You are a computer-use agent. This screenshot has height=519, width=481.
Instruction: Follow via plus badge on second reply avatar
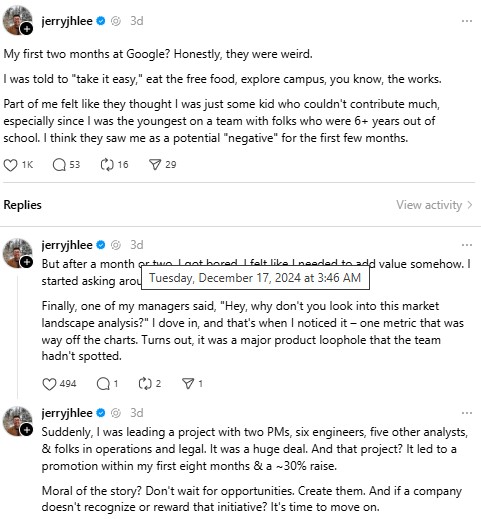27,263
